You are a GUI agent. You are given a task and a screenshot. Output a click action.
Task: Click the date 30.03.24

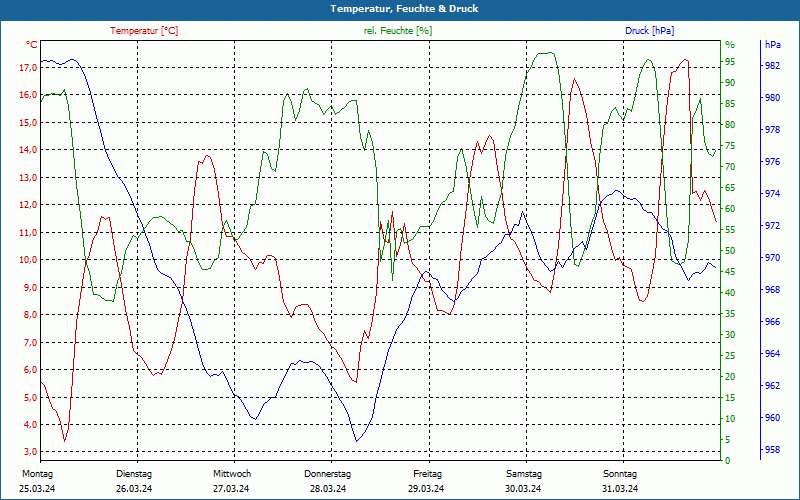tap(523, 489)
